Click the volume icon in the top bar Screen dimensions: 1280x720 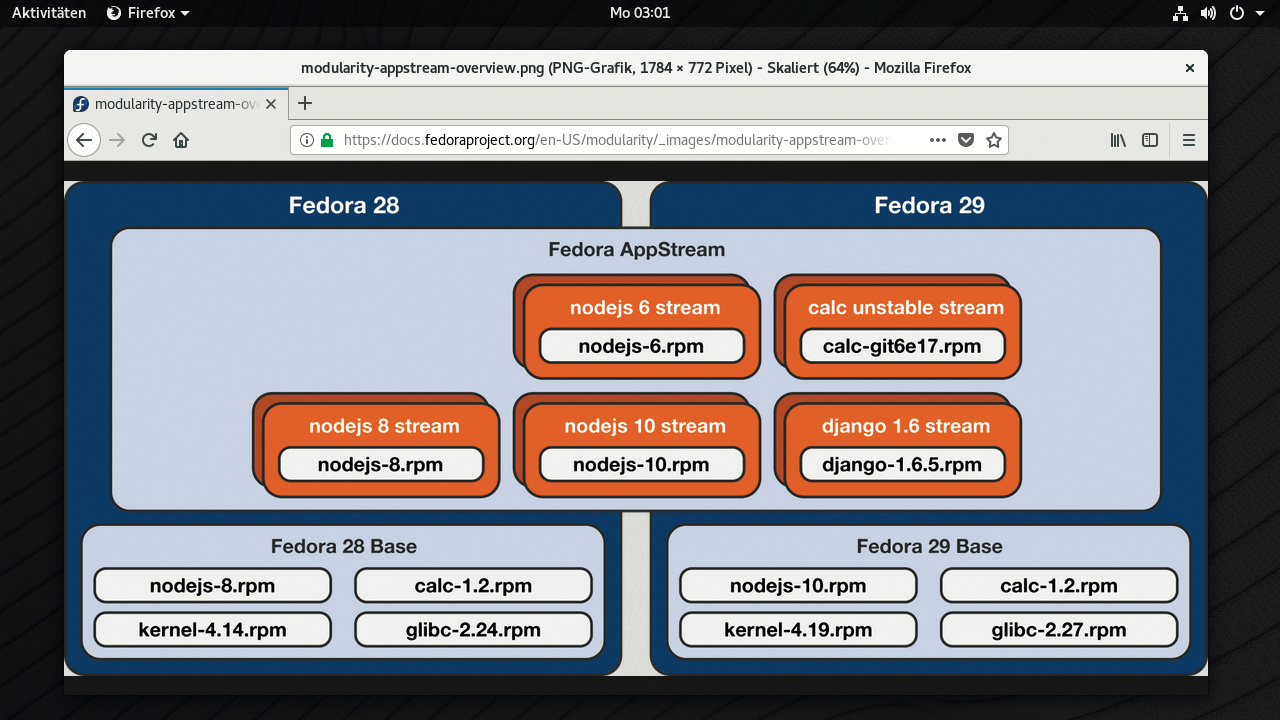tap(1208, 13)
